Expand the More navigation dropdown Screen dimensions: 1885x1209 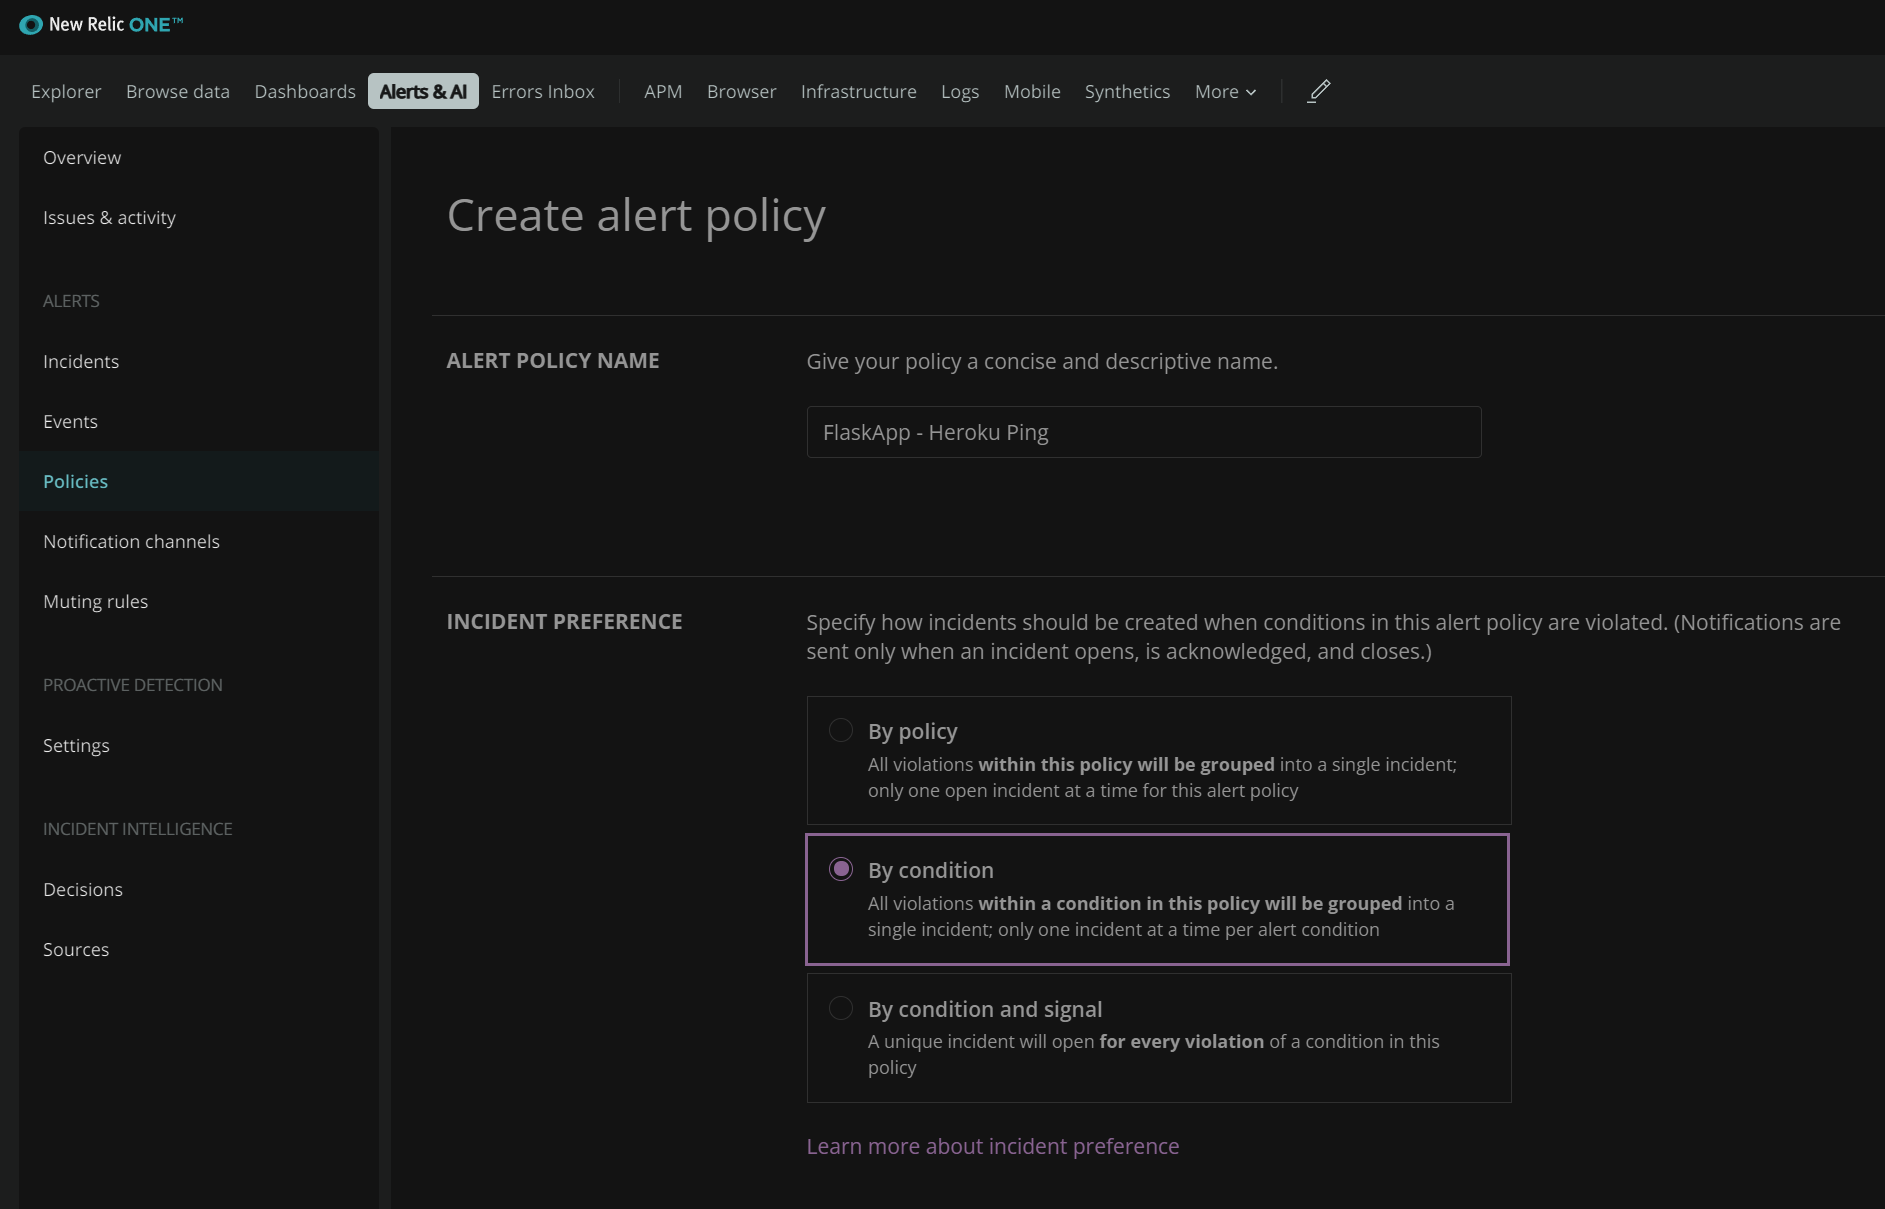point(1226,91)
